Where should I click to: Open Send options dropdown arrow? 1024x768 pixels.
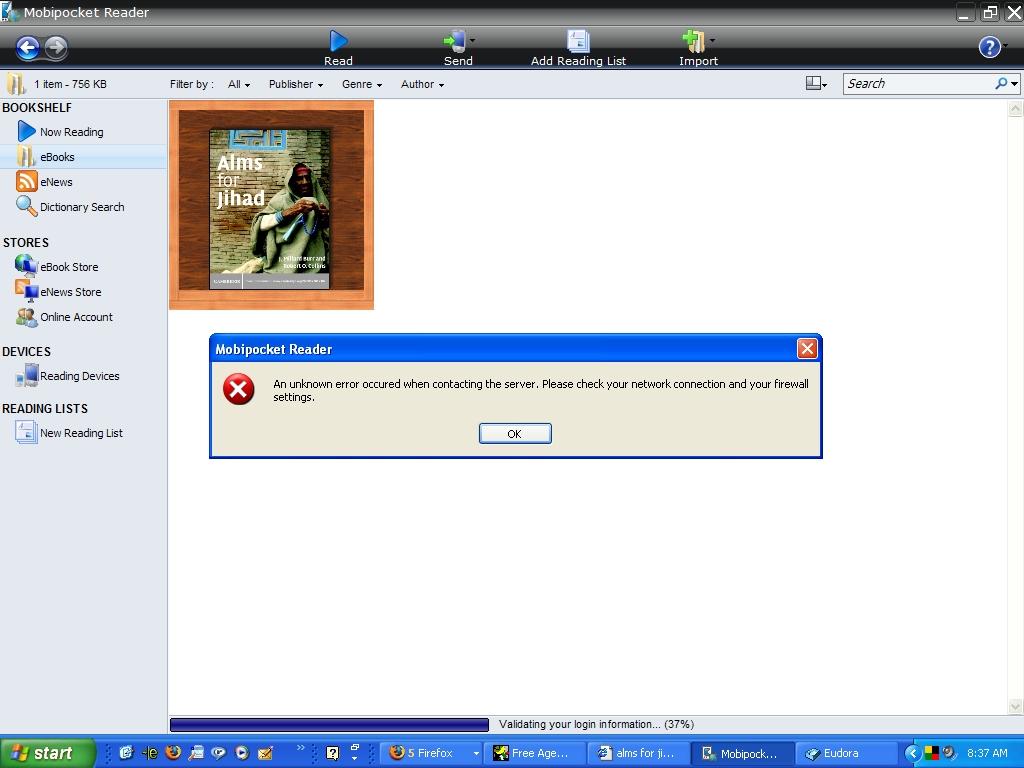point(472,40)
